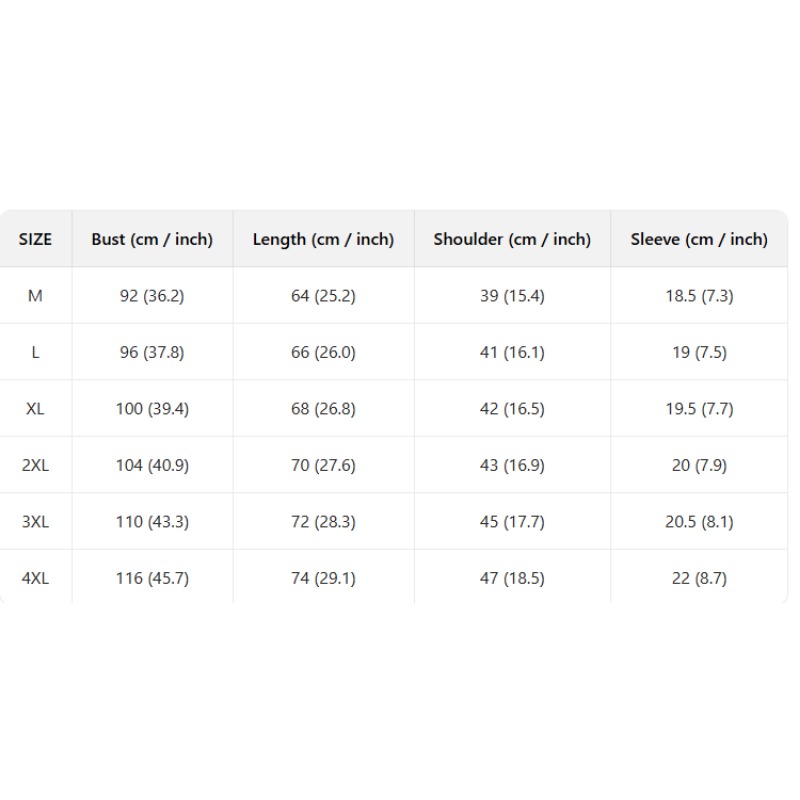Click bust value 100 (39.4)

tap(152, 409)
